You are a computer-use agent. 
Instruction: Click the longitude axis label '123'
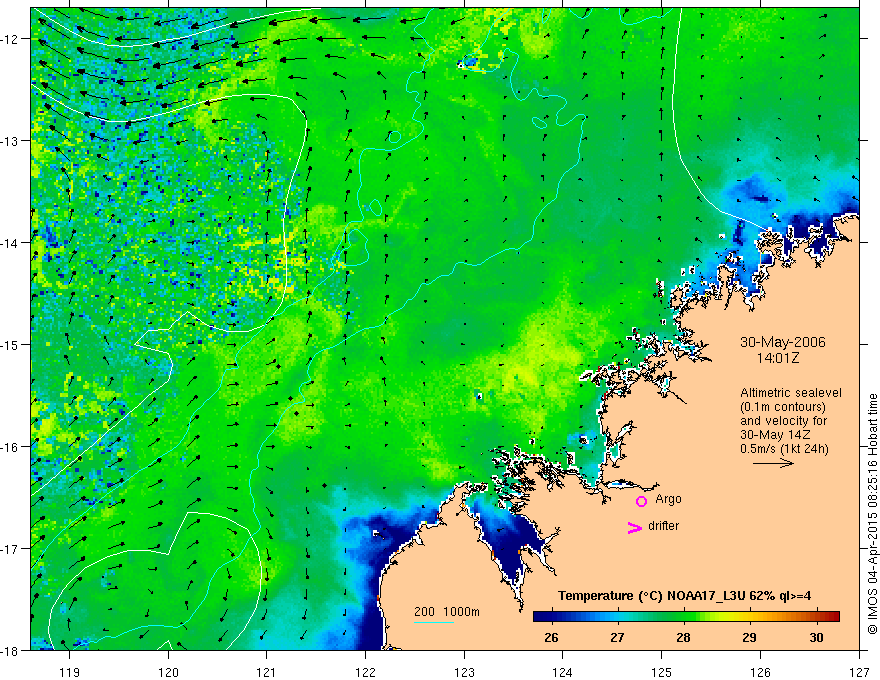coord(464,672)
